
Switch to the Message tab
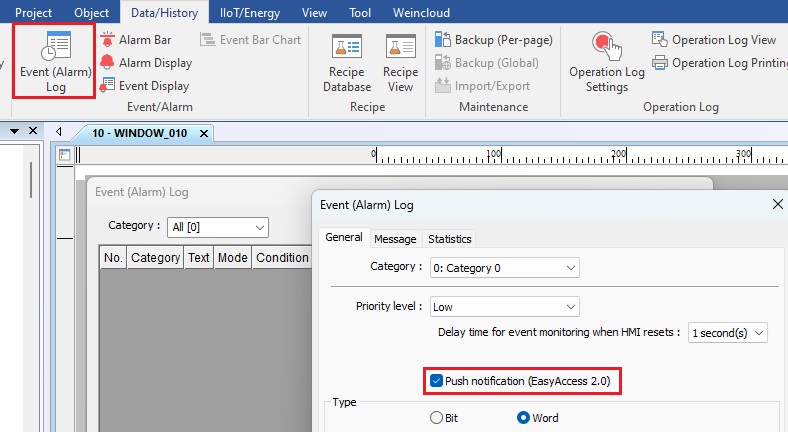395,239
